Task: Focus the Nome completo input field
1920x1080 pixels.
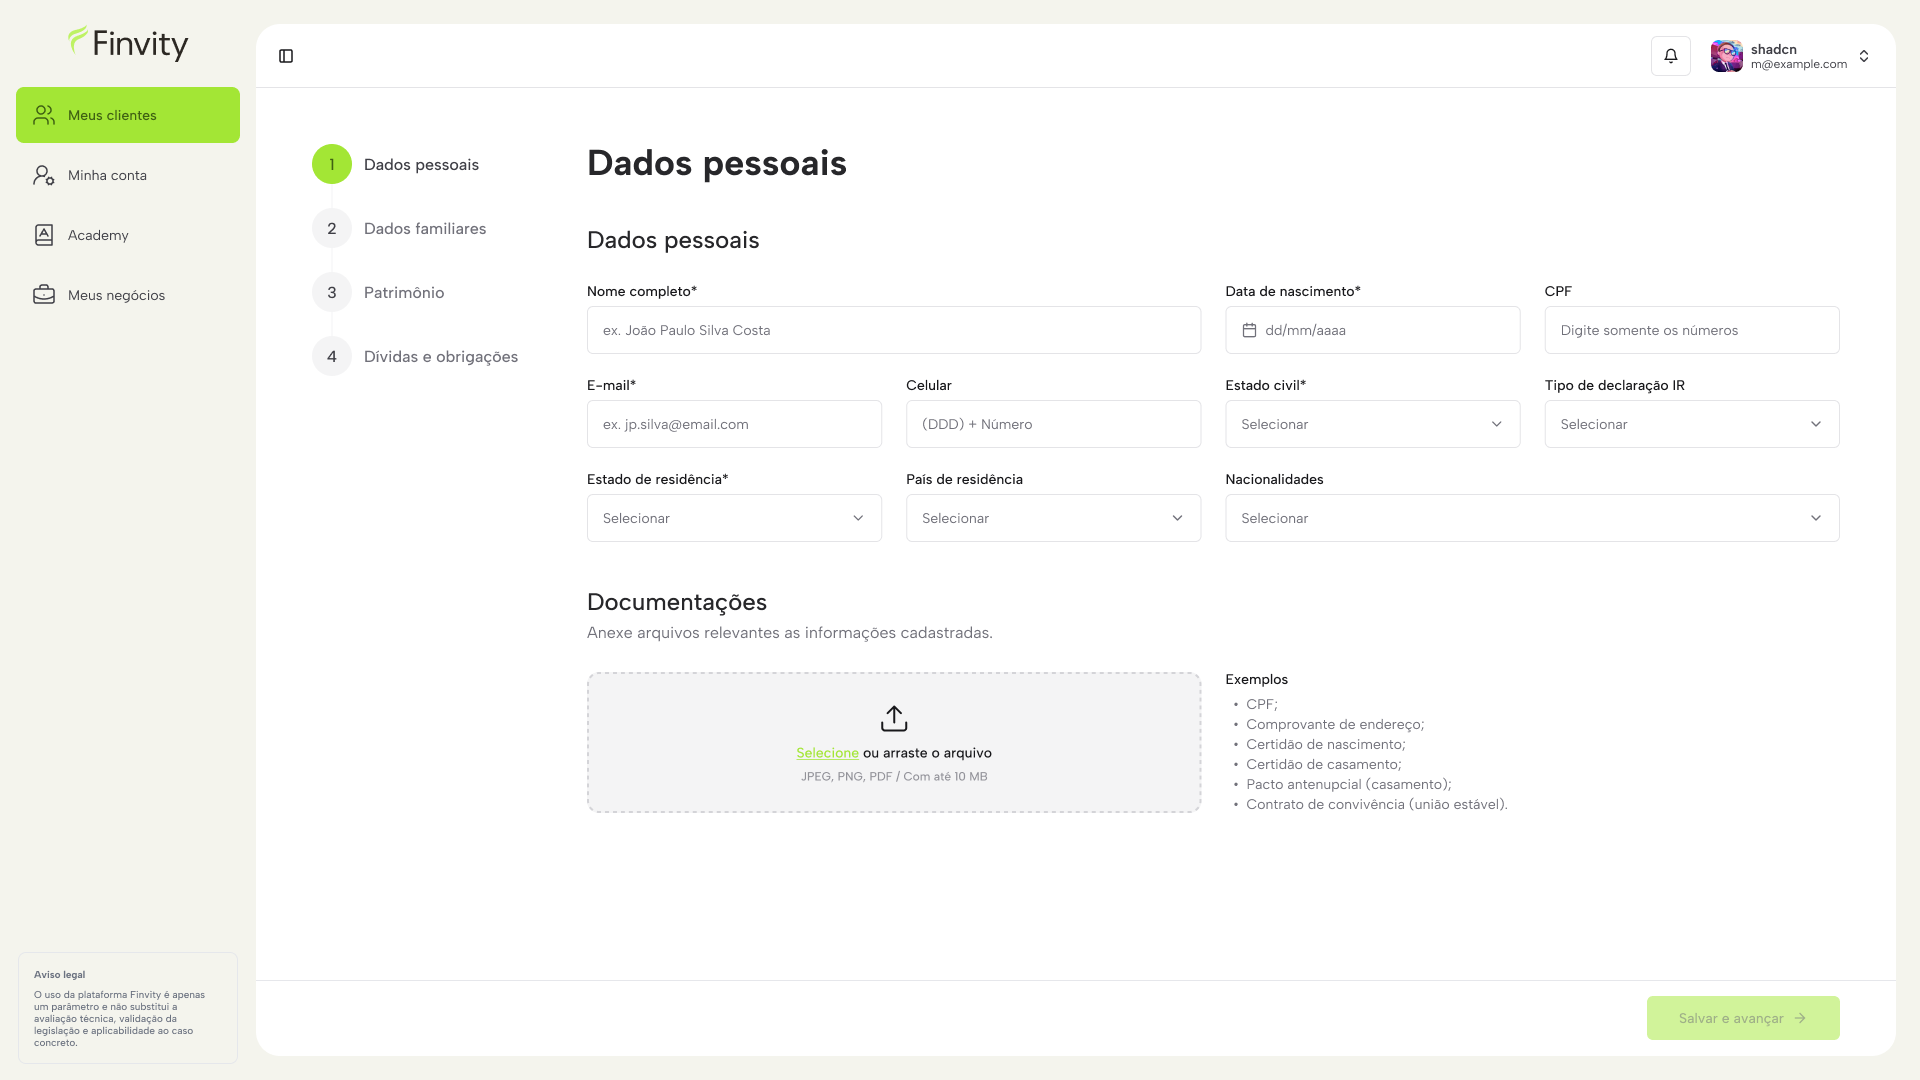Action: tap(893, 330)
